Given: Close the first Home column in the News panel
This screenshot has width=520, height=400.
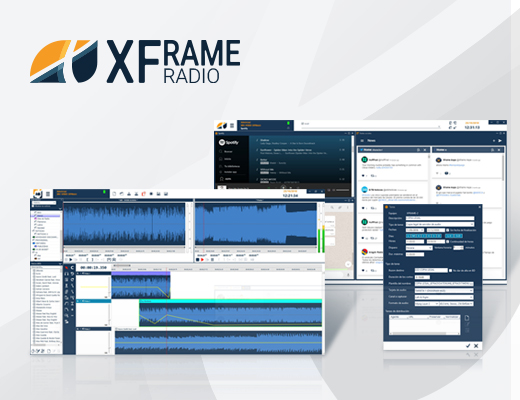Looking at the screenshot, I should click(425, 150).
